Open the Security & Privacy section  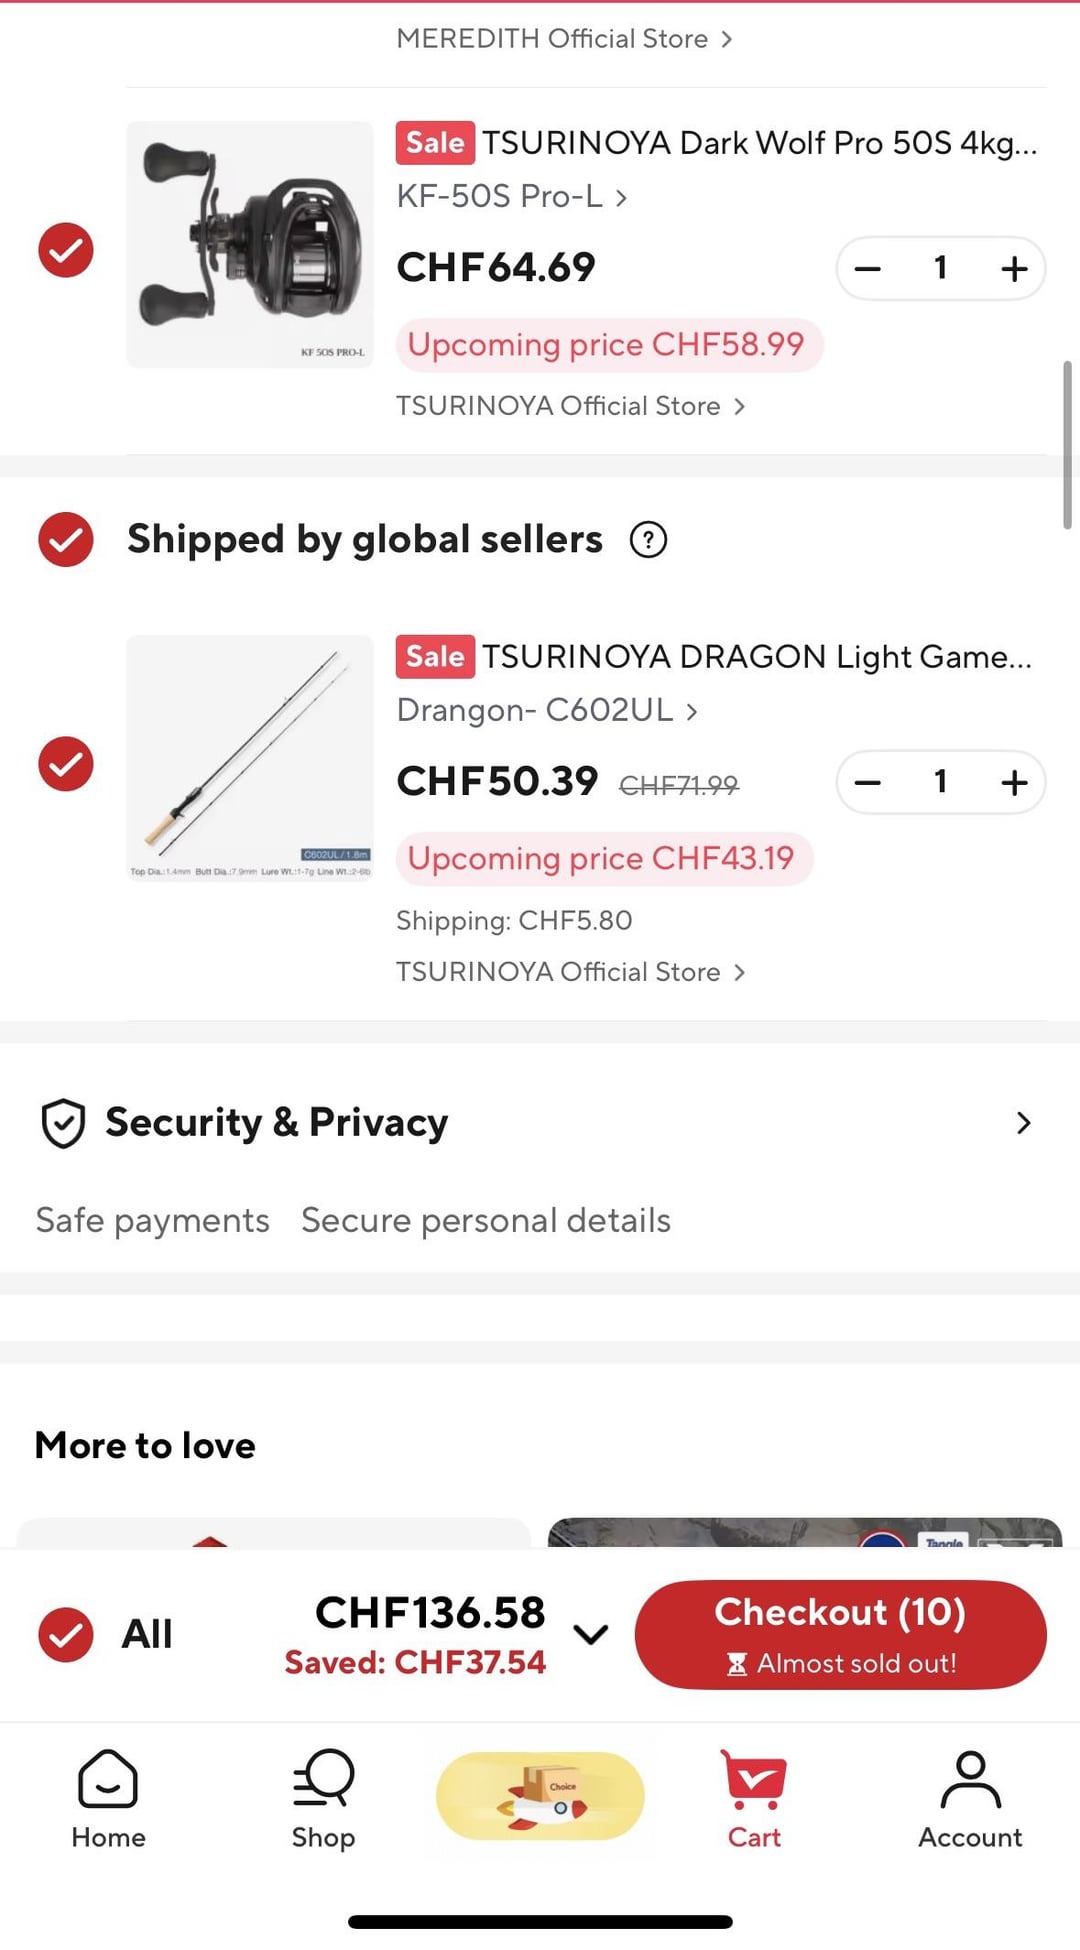(x=540, y=1123)
